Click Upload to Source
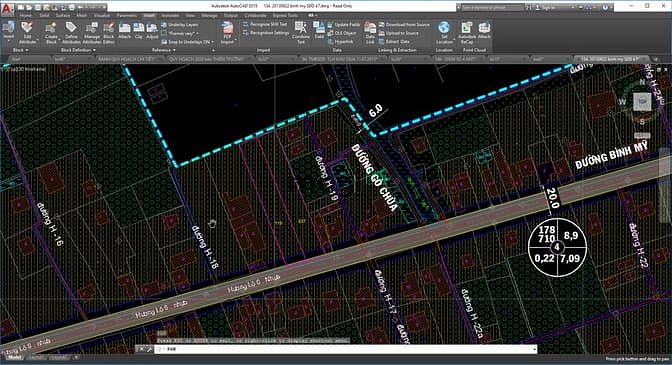Screen dimensions: 672x365 [399, 33]
